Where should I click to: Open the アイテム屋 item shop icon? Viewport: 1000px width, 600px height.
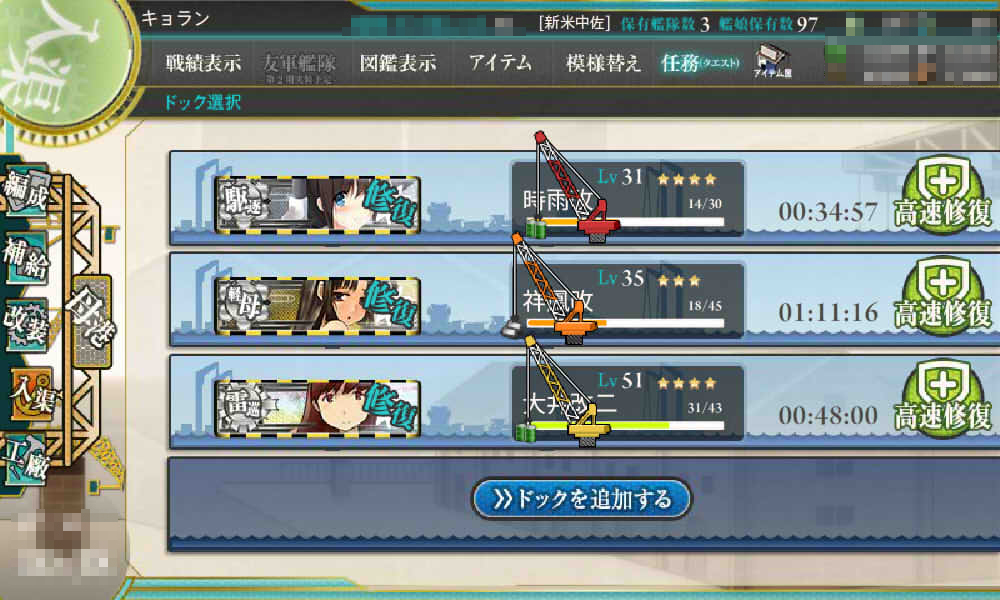pos(772,61)
